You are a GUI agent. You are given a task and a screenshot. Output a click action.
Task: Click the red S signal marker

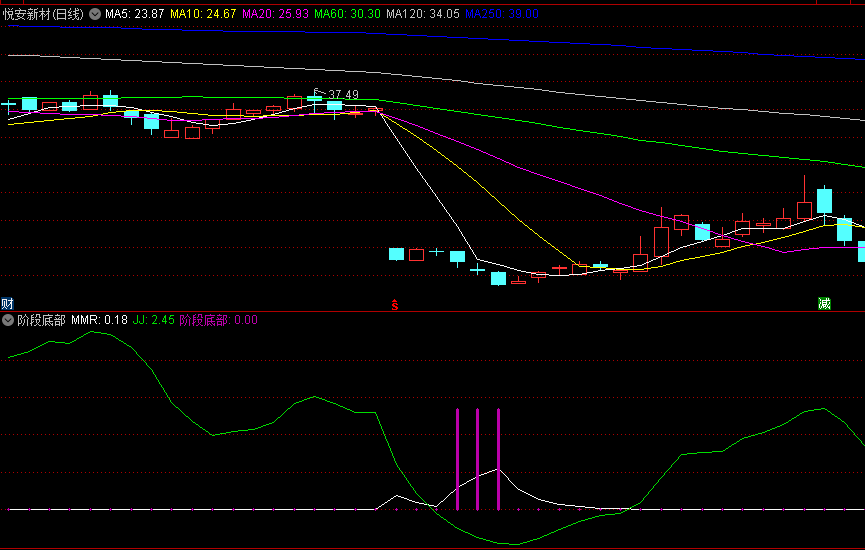click(395, 304)
